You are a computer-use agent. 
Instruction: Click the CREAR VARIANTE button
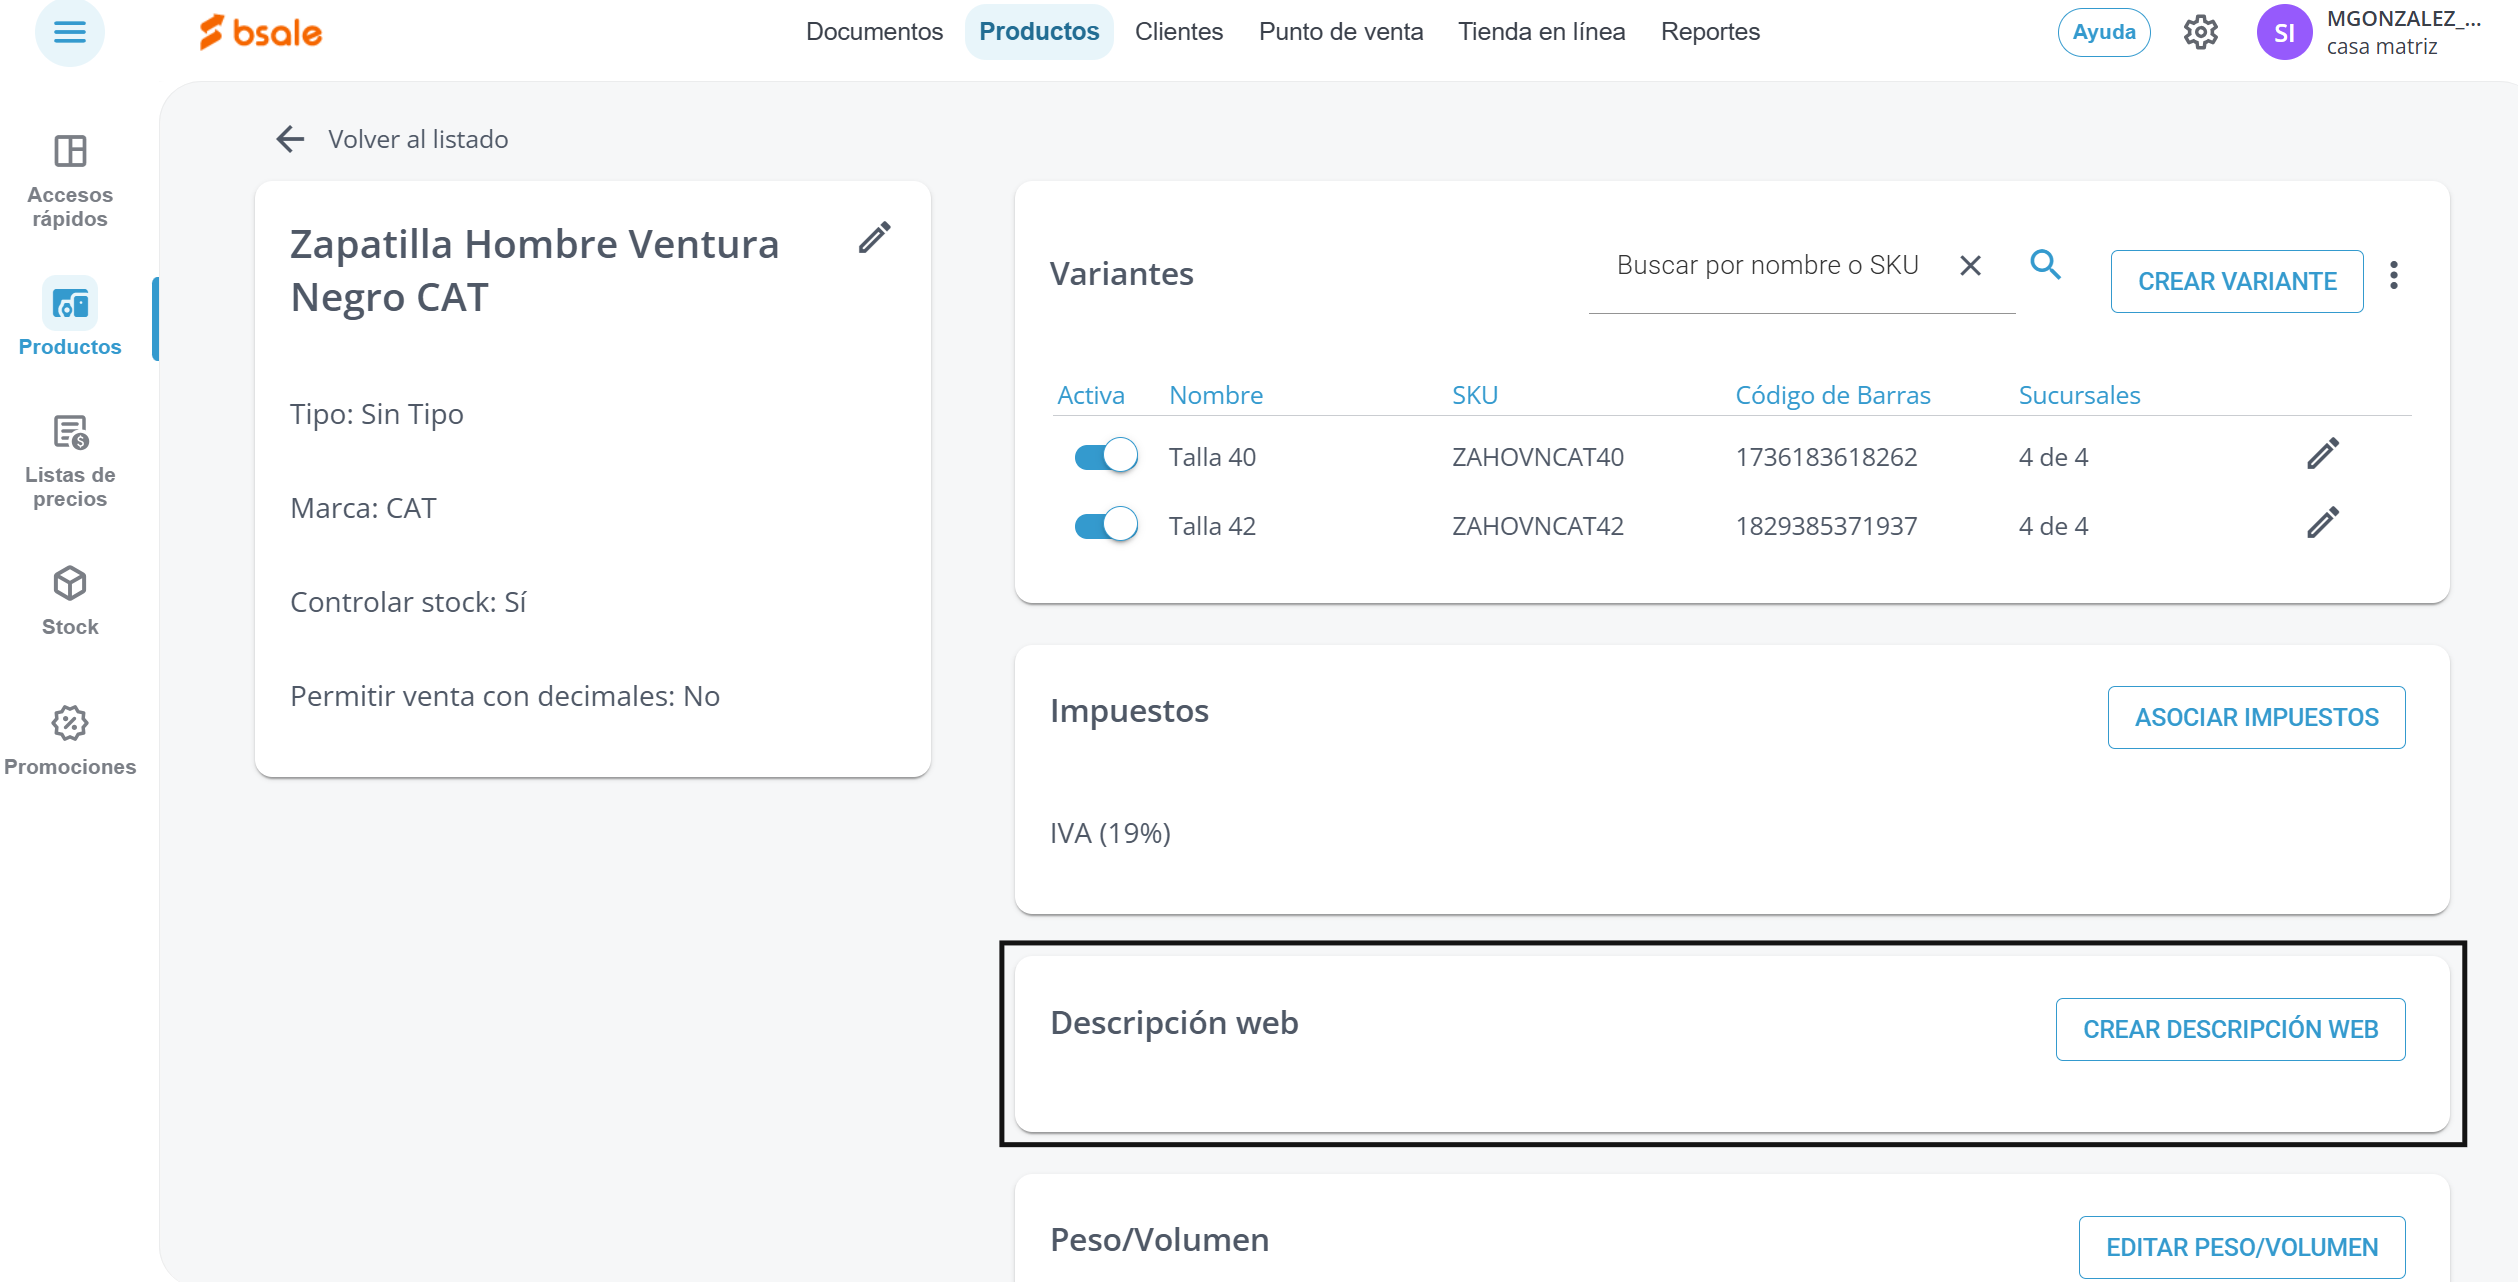point(2237,282)
